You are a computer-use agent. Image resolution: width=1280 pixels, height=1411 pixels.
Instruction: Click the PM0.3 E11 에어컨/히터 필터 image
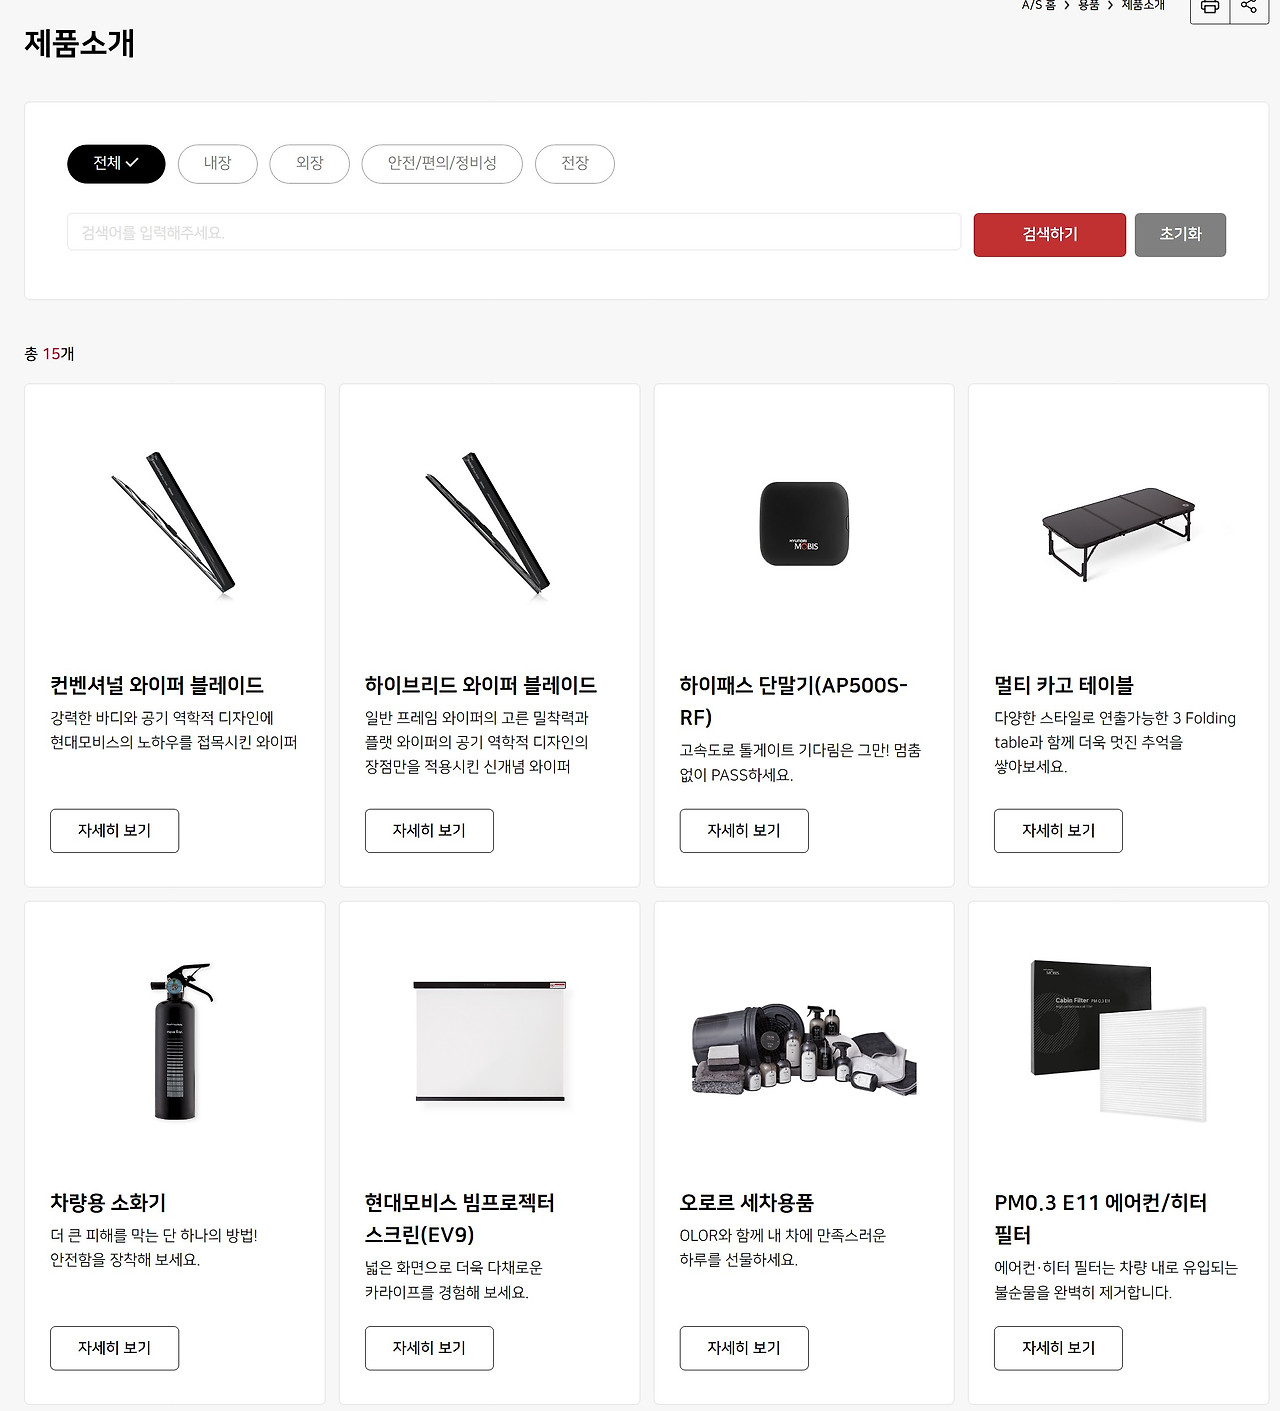(x=1119, y=1041)
